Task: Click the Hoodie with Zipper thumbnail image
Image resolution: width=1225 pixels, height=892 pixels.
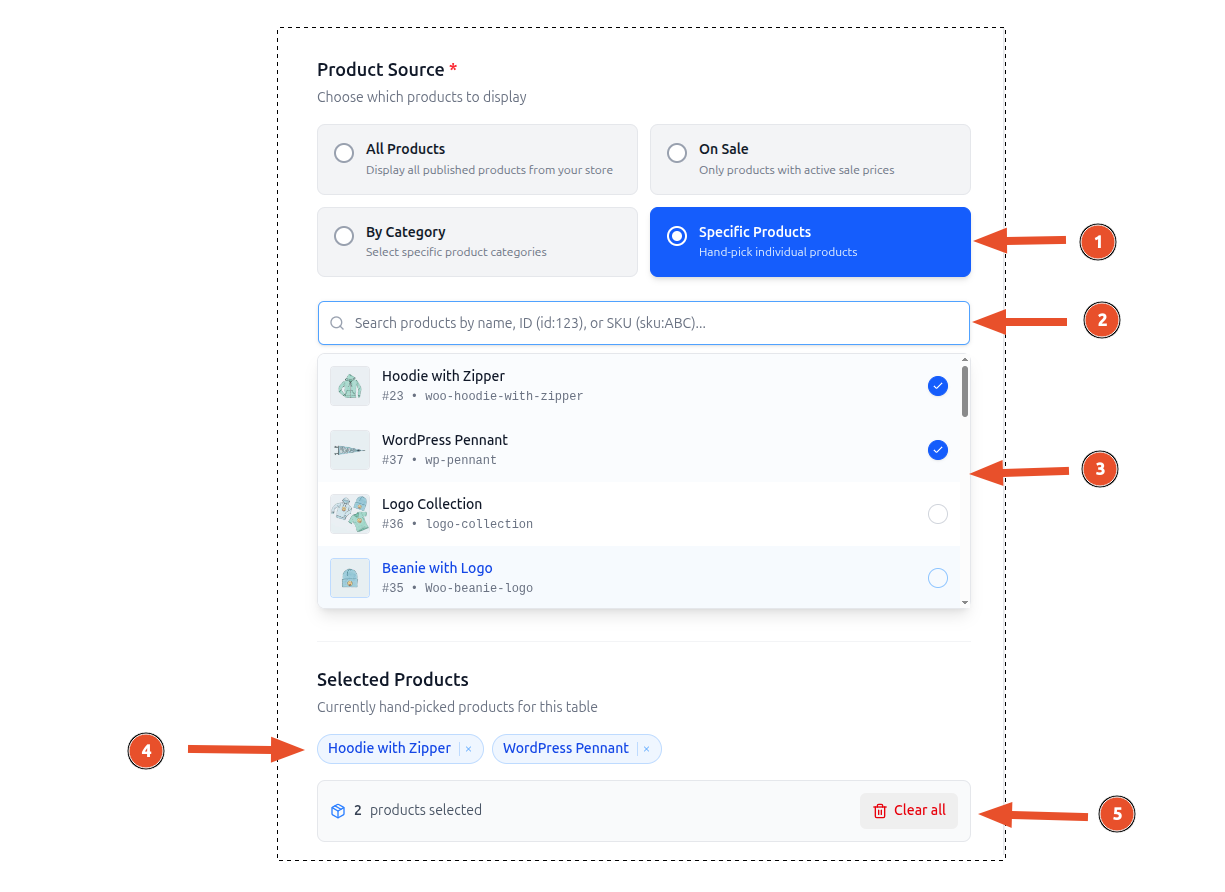Action: tap(349, 385)
